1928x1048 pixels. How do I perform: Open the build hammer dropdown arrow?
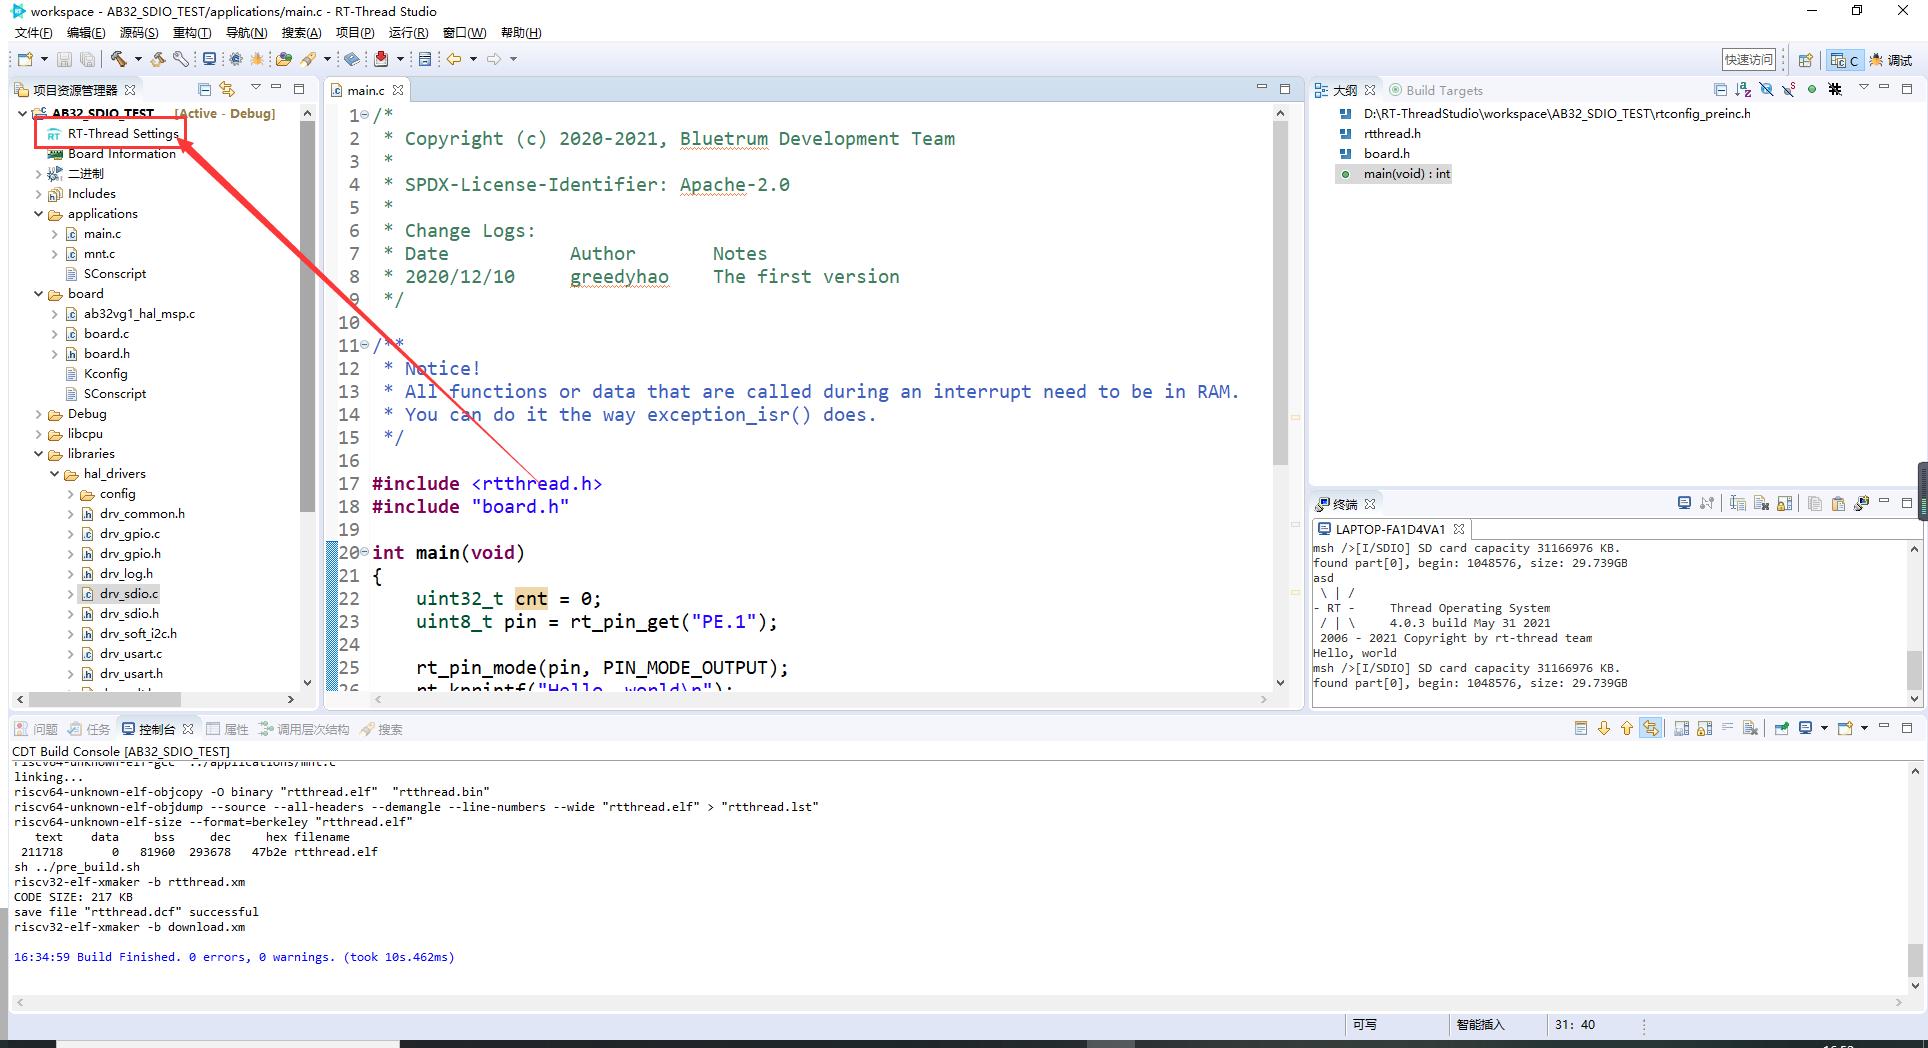(138, 59)
